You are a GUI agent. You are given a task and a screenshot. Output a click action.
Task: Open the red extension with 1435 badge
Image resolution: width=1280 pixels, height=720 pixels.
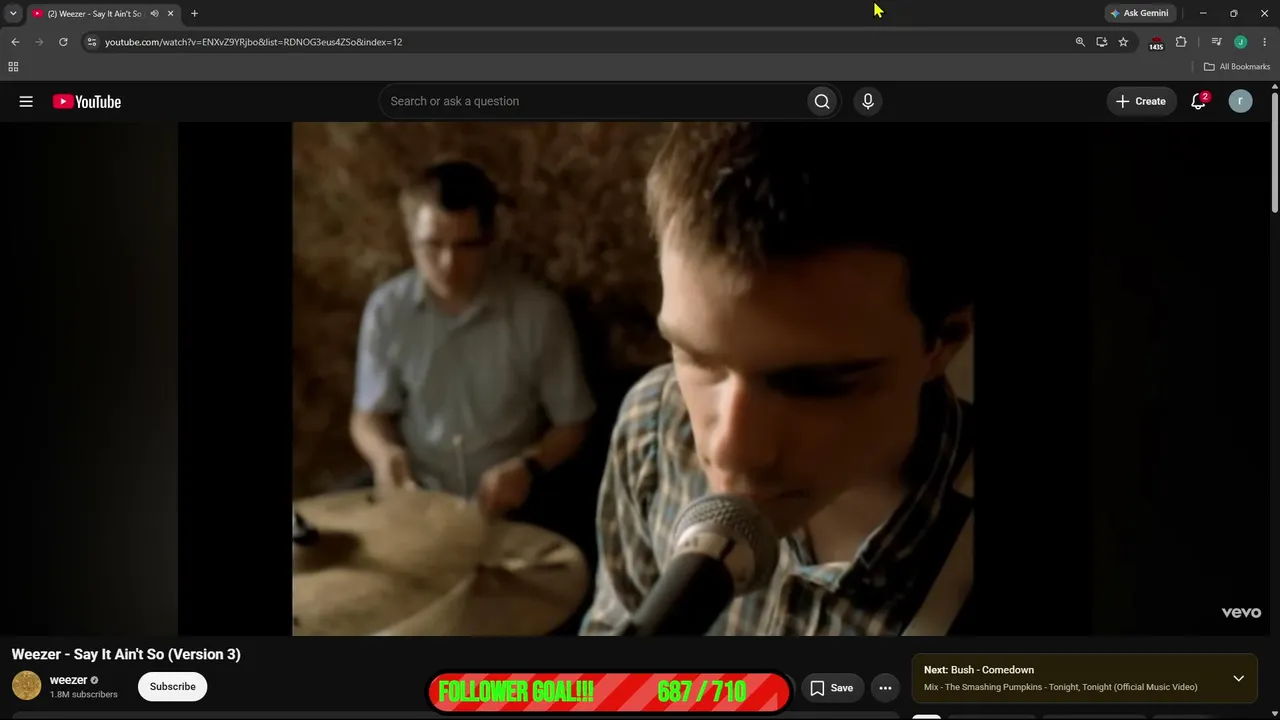pos(1156,43)
